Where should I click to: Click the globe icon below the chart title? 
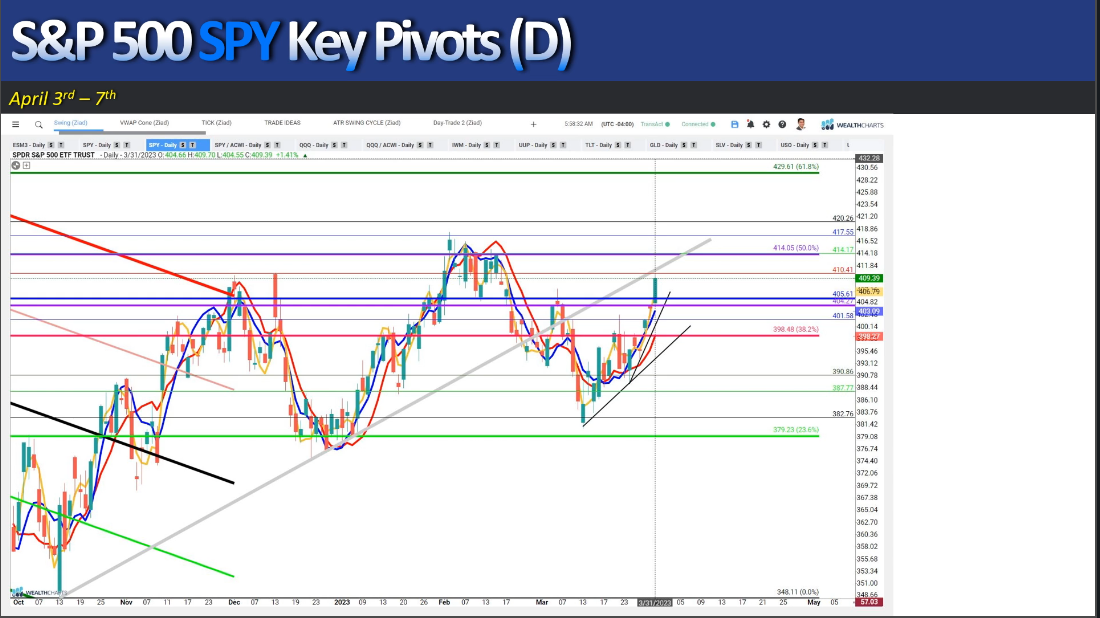(x=15, y=166)
